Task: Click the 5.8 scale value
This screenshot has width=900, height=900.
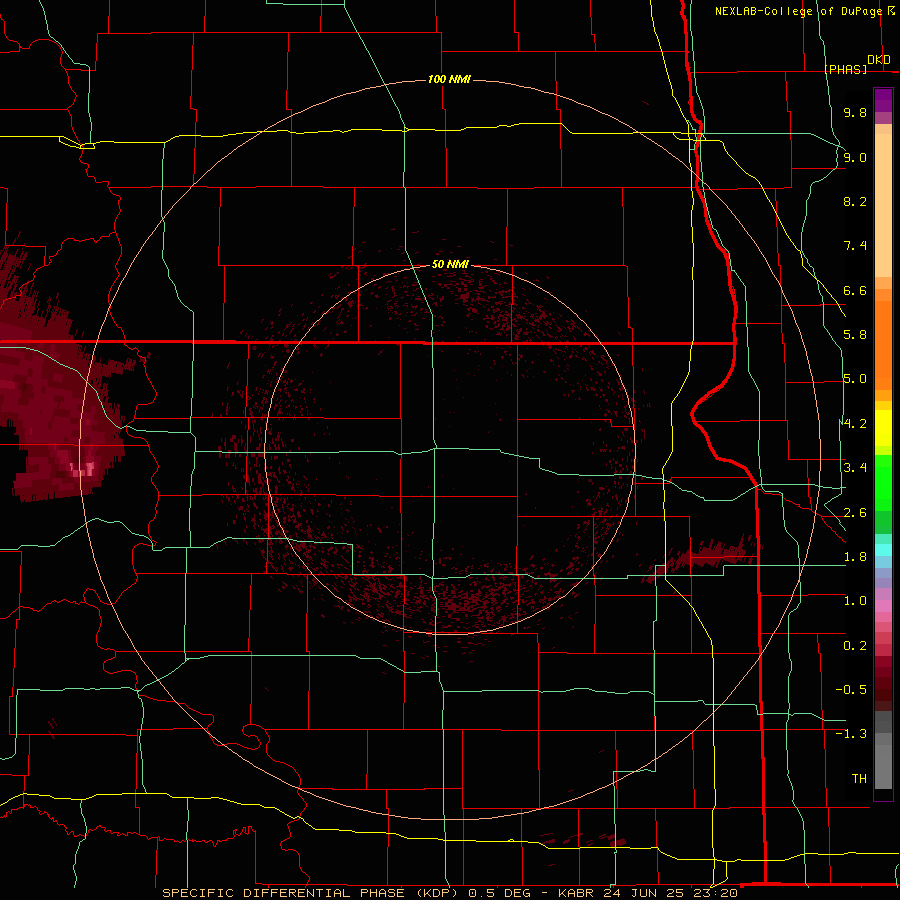Action: [855, 335]
